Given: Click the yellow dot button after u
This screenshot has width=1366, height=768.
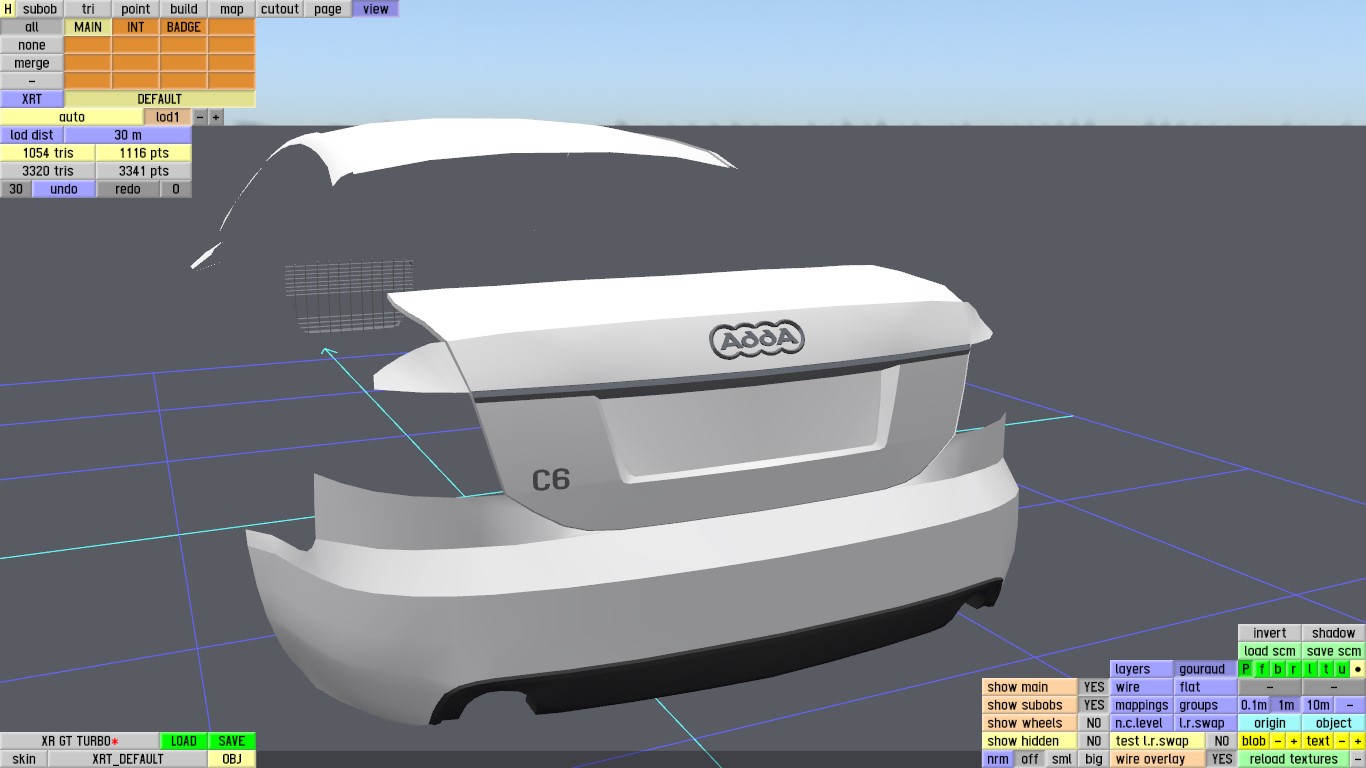Looking at the screenshot, I should tap(1358, 669).
